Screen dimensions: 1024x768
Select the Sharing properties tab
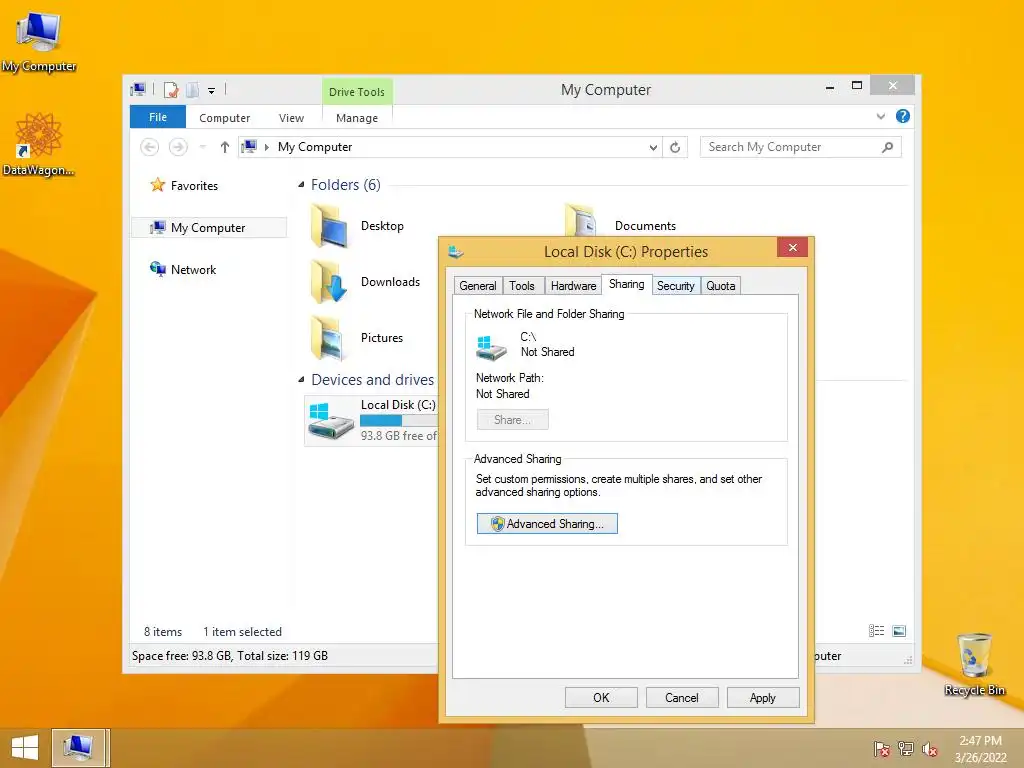626,284
